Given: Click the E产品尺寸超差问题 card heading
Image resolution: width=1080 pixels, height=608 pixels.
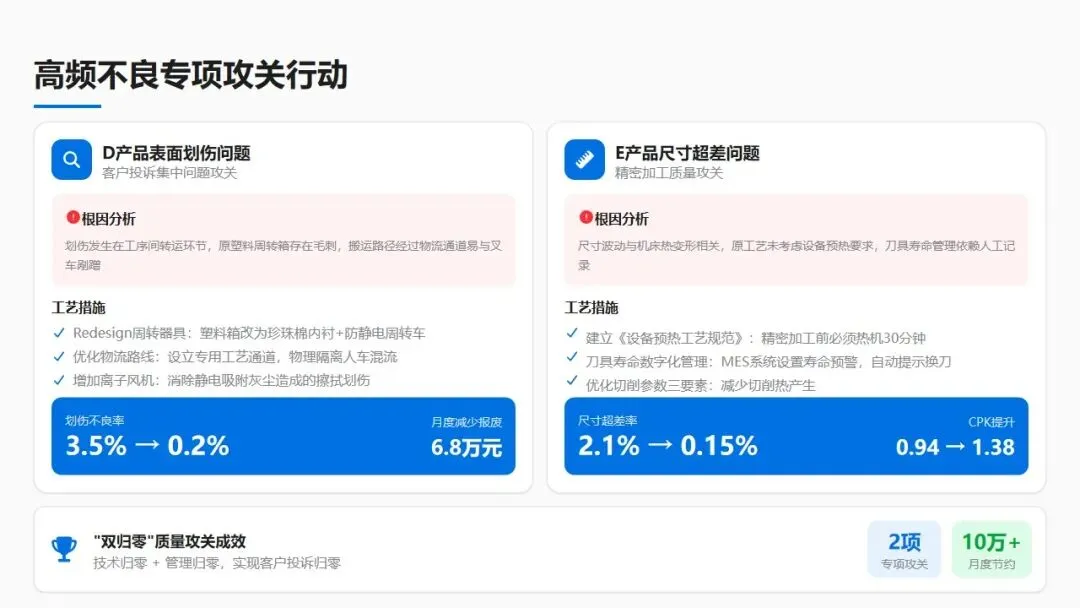Looking at the screenshot, I should 687,153.
